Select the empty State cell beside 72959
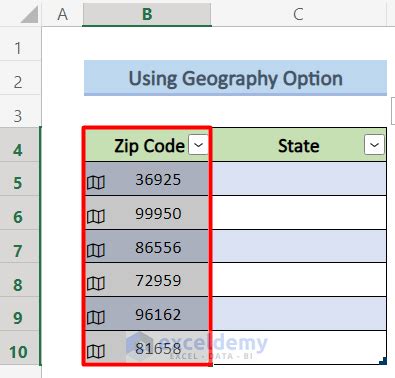 click(x=299, y=280)
